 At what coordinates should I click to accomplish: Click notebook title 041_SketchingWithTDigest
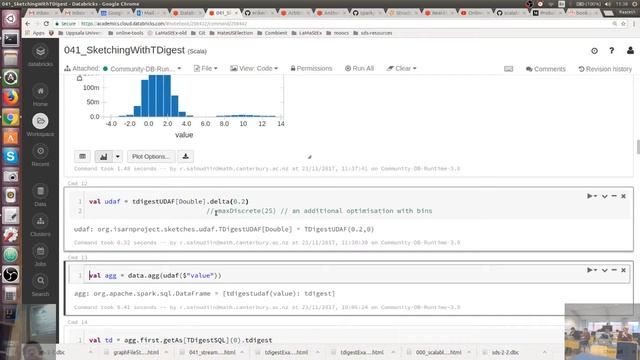click(x=124, y=50)
